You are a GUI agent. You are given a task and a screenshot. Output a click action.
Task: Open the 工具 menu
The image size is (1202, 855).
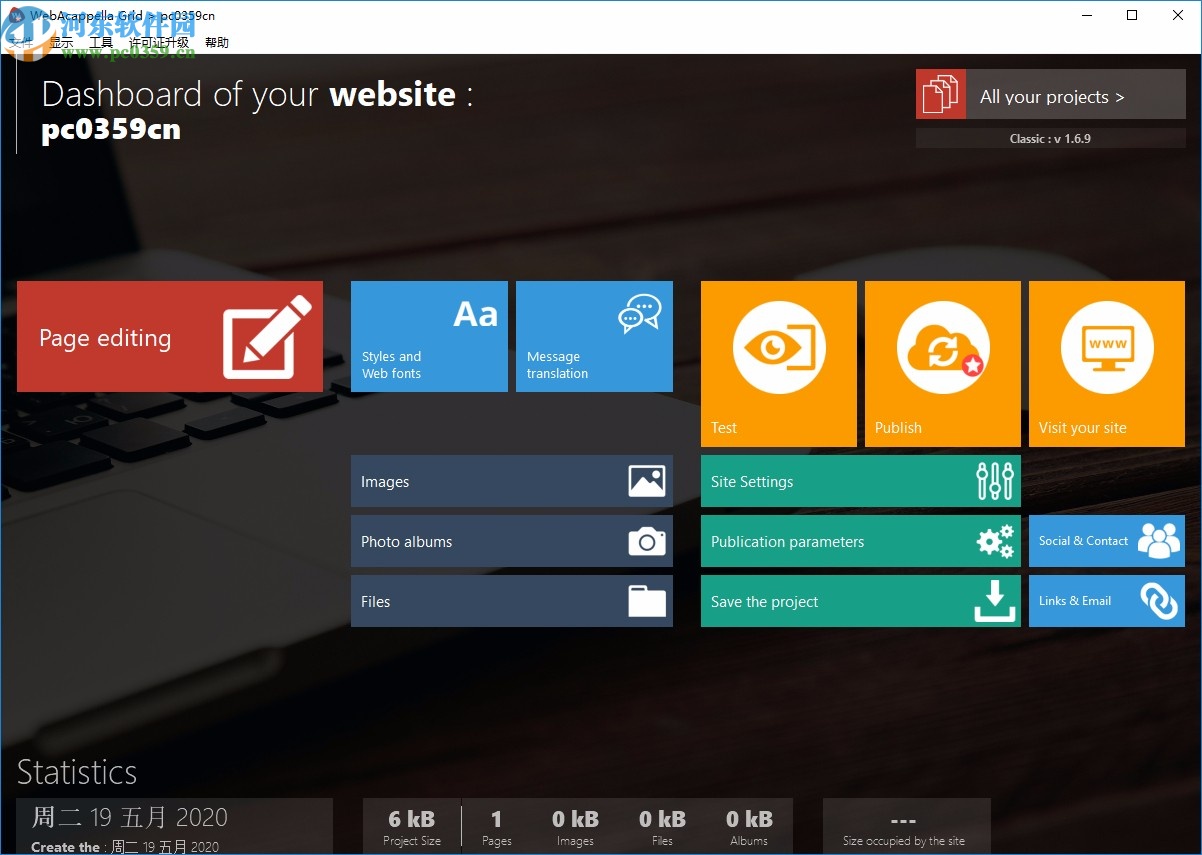point(101,43)
